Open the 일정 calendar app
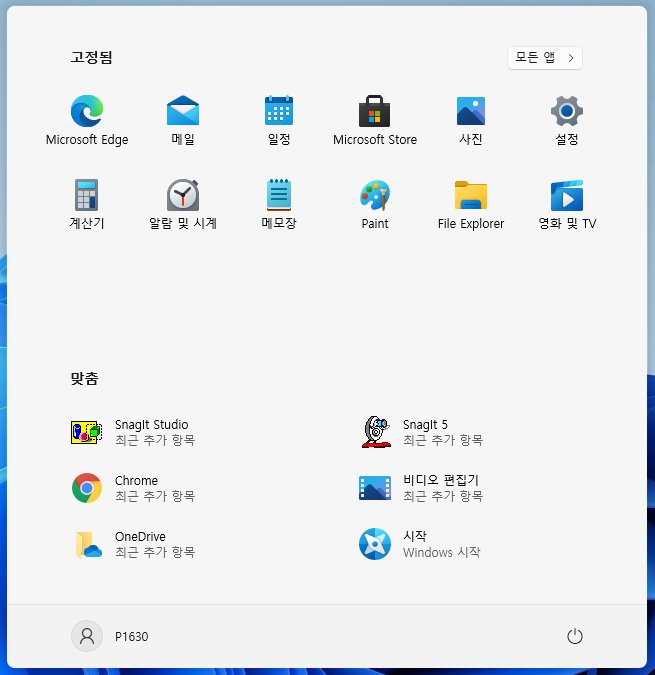The width and height of the screenshot is (655, 675). (279, 121)
